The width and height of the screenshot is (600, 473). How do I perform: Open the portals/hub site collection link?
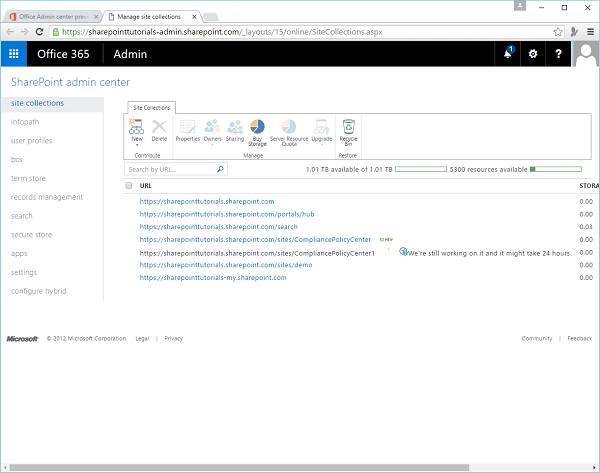point(227,214)
